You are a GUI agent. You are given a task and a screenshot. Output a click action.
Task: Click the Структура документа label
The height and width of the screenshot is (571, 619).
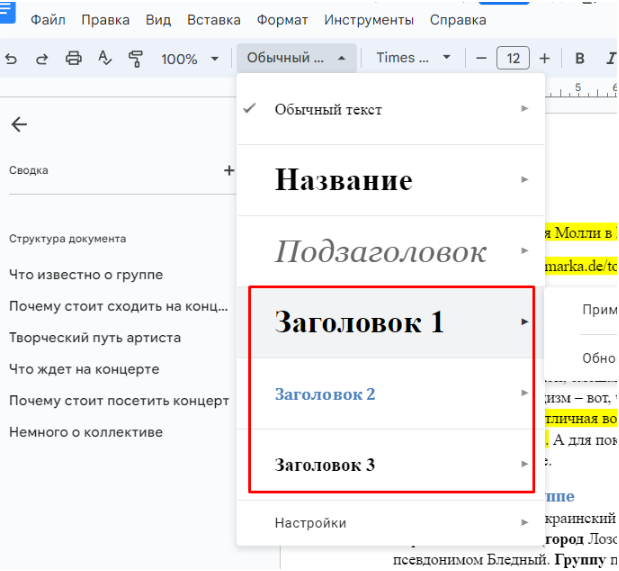pyautogui.click(x=68, y=239)
